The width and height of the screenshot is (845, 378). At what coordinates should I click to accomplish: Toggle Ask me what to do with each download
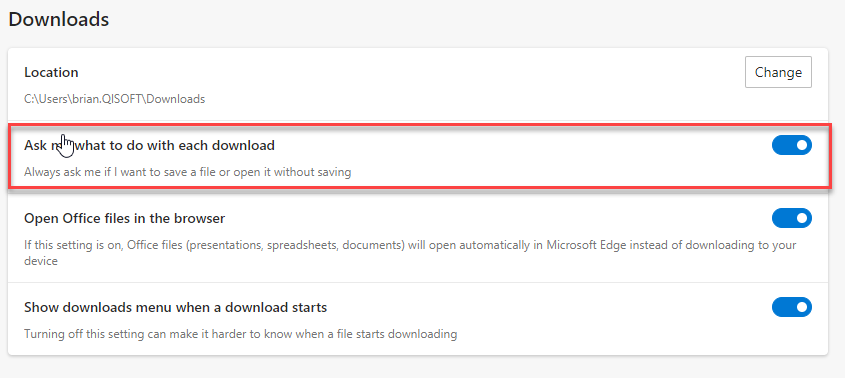[x=792, y=145]
